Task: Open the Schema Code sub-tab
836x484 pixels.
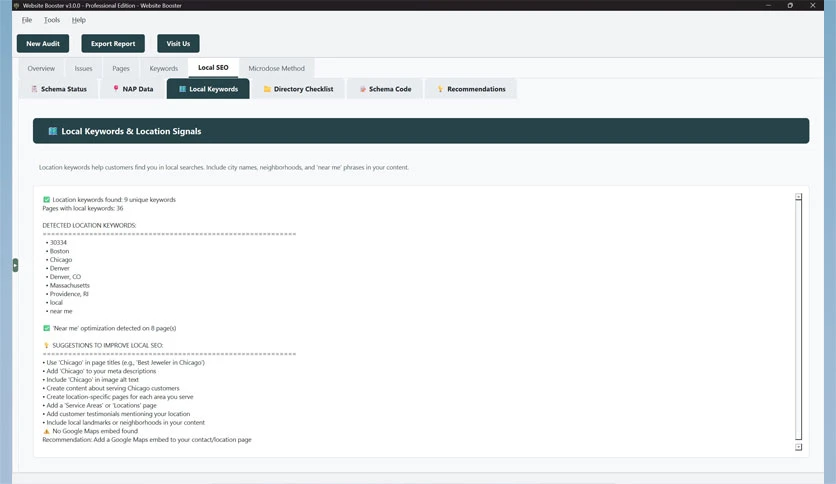Action: (x=385, y=89)
